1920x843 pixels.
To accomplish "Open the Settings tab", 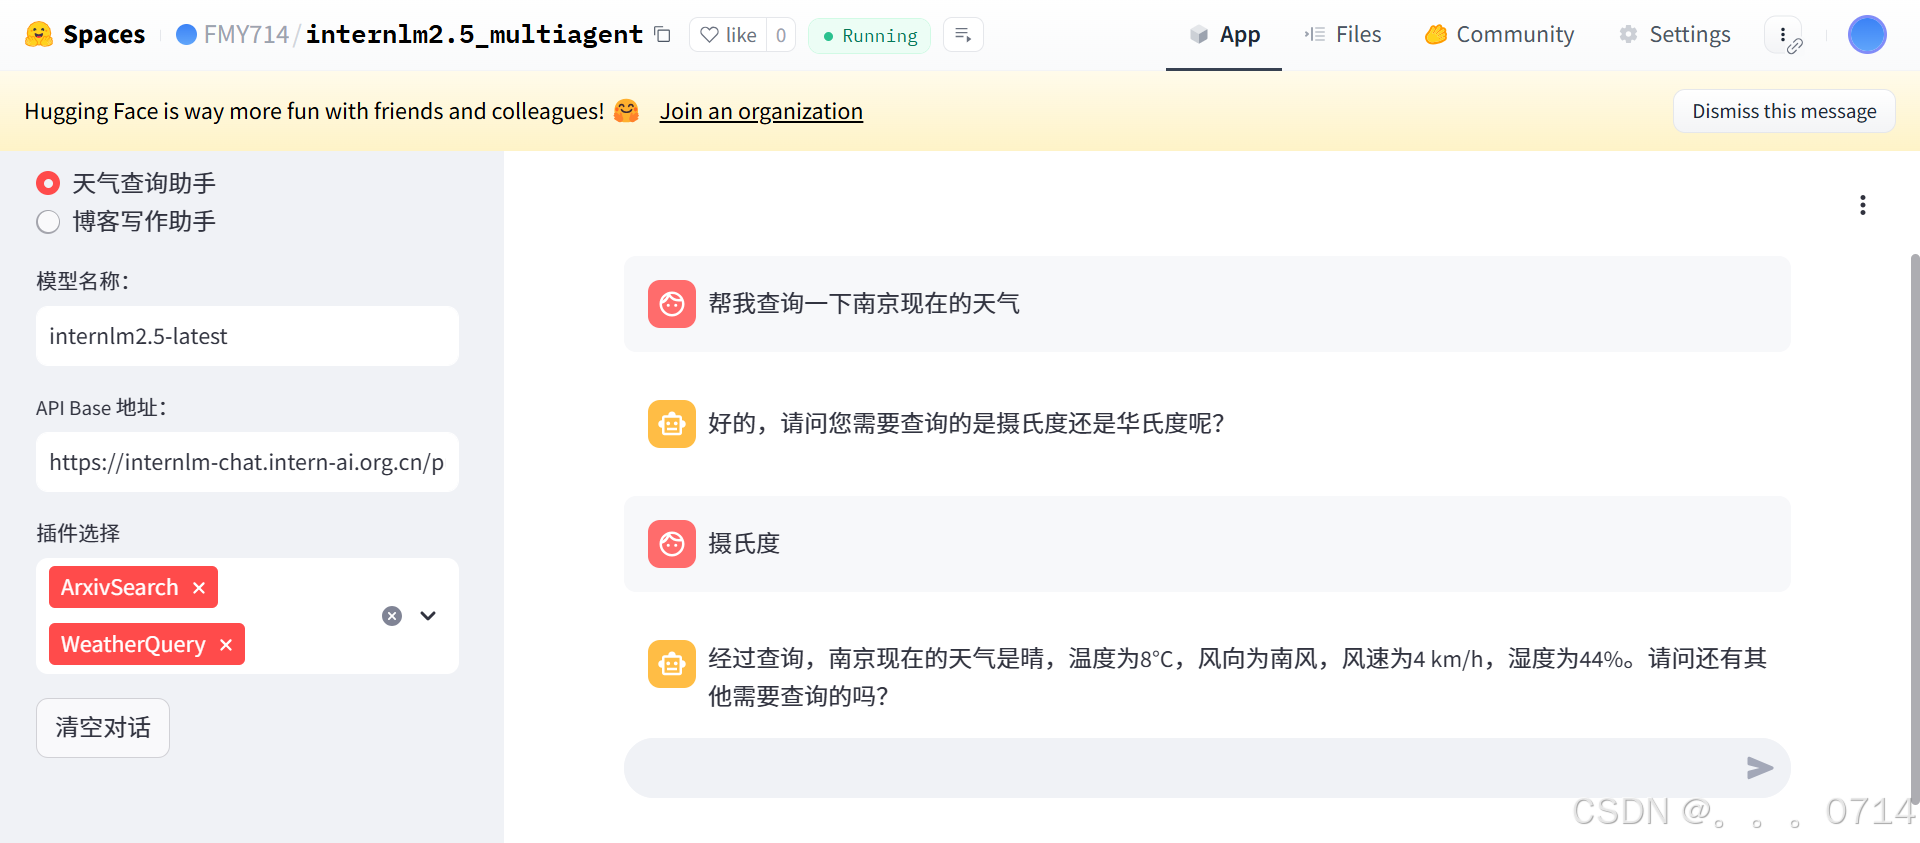I will point(1675,35).
